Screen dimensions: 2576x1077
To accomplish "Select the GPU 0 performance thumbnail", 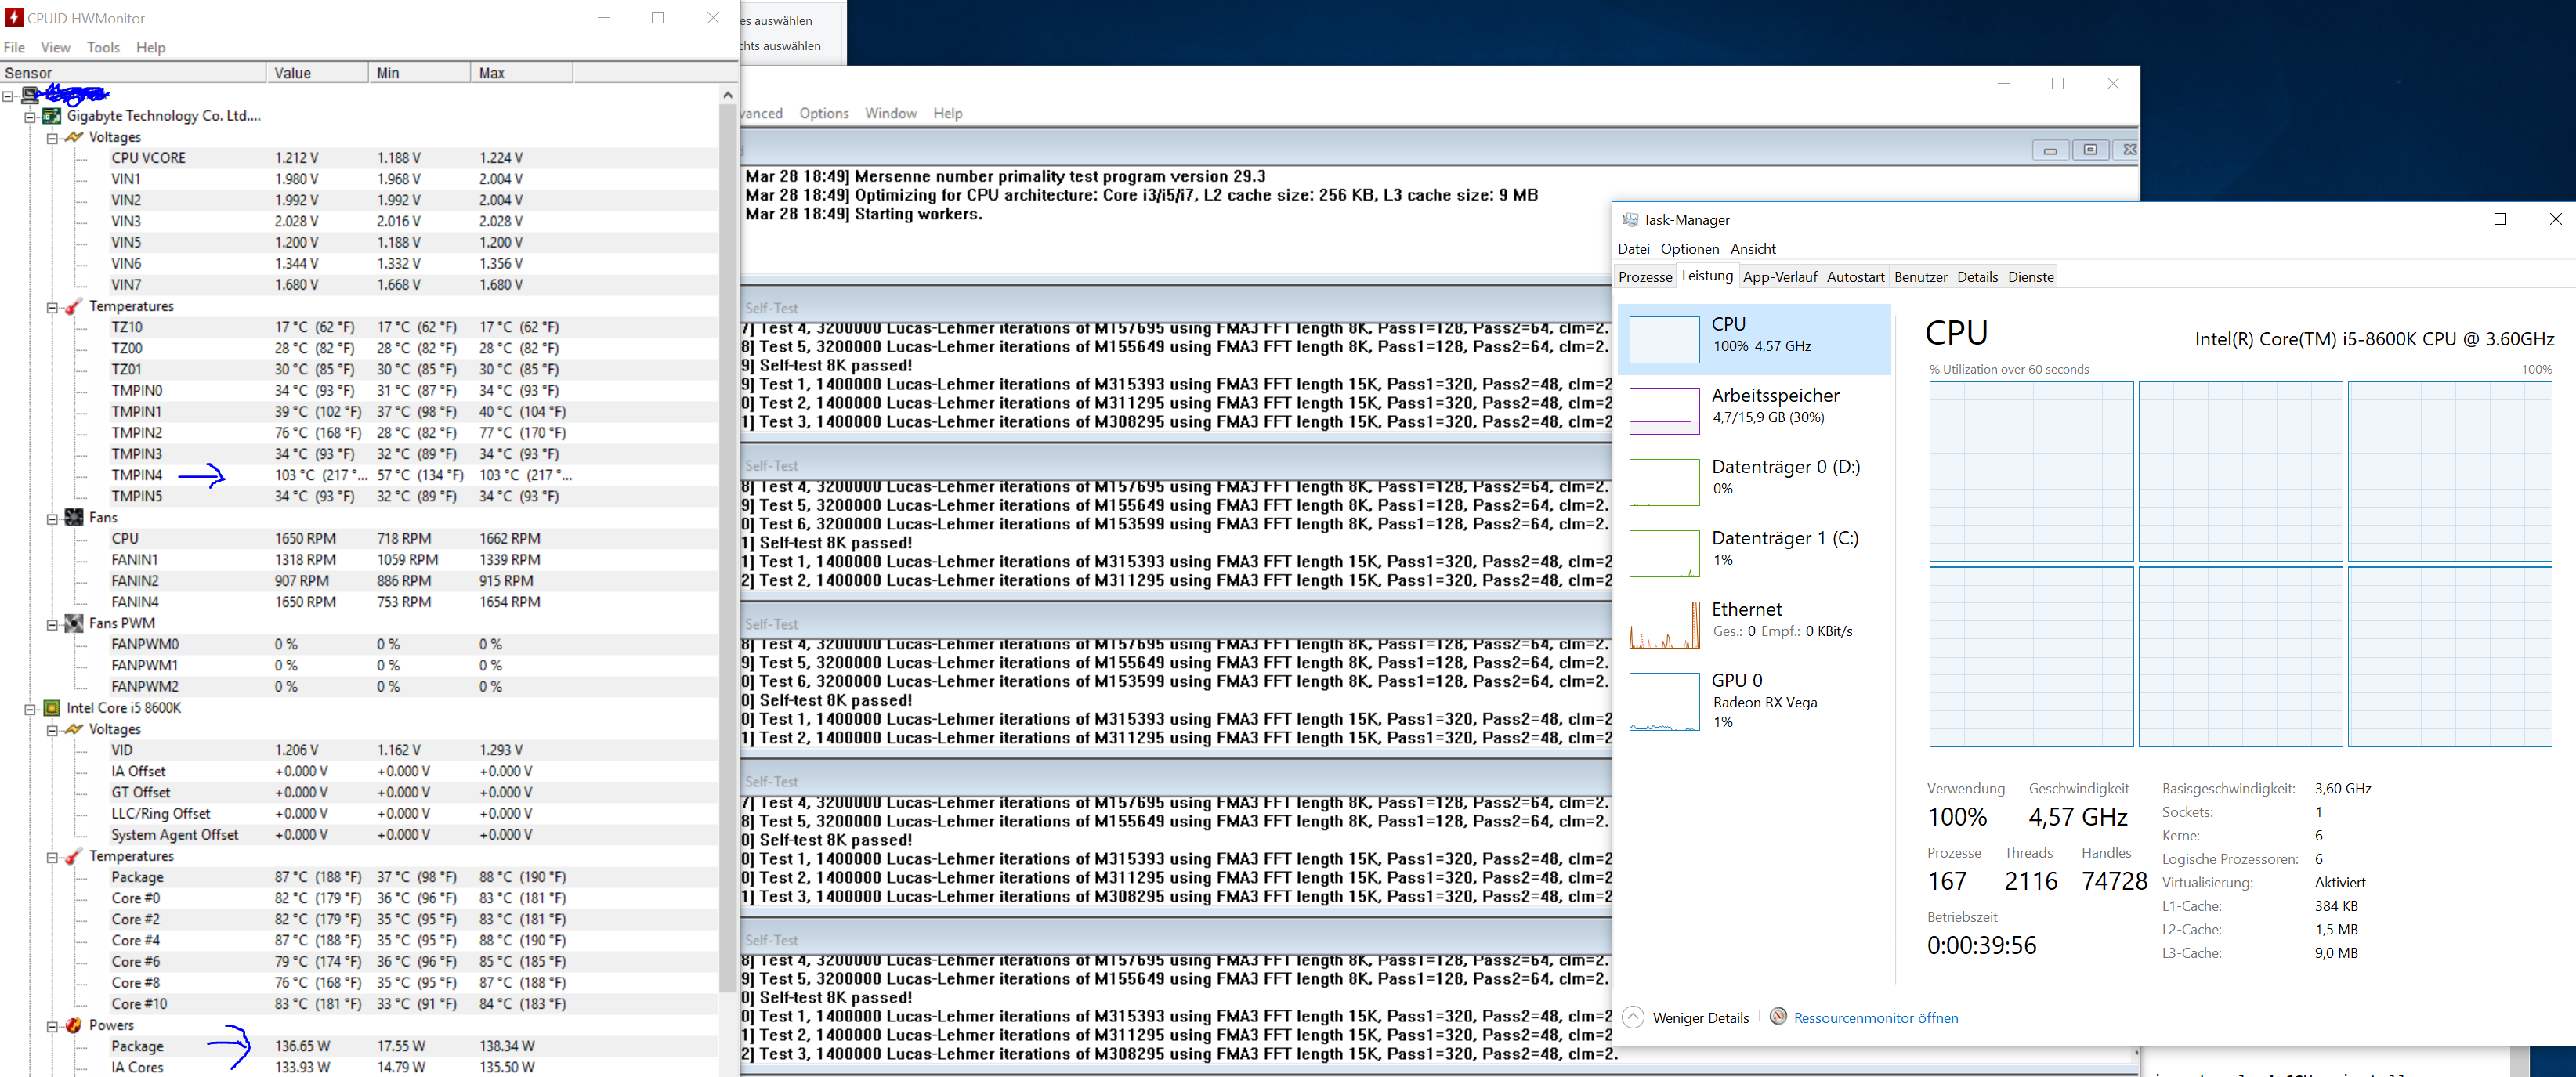I will click(x=1664, y=701).
